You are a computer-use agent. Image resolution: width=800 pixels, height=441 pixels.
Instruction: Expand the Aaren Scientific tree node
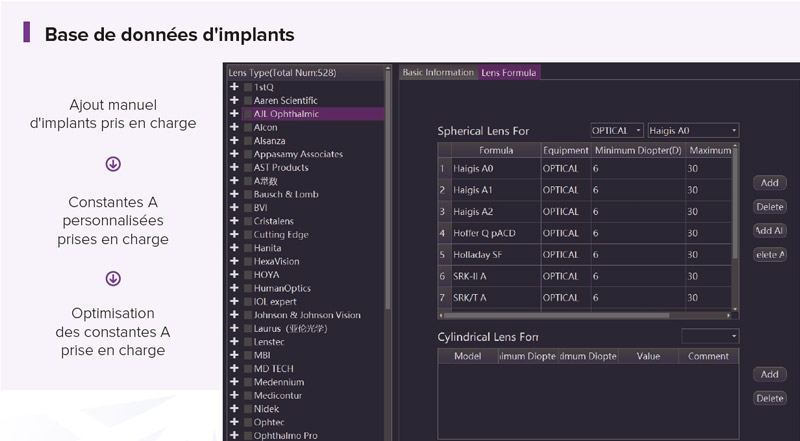coord(234,100)
